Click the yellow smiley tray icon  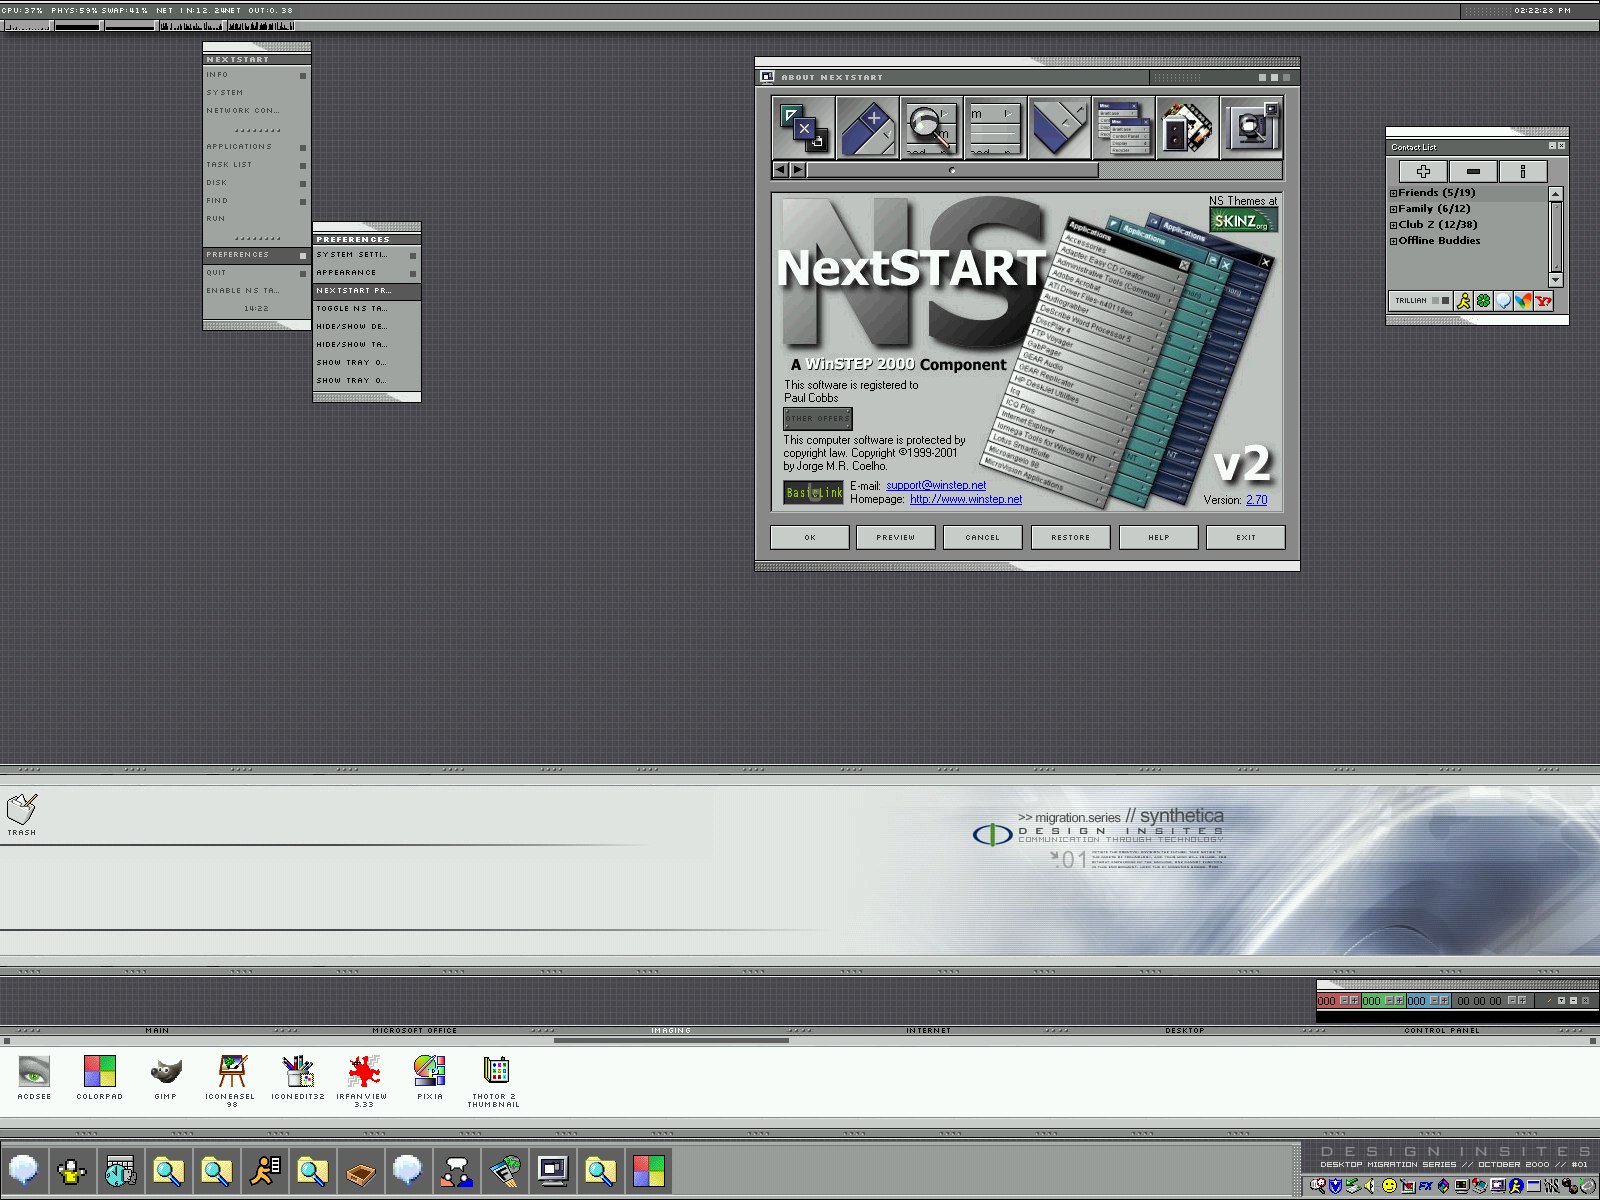click(x=1389, y=1185)
